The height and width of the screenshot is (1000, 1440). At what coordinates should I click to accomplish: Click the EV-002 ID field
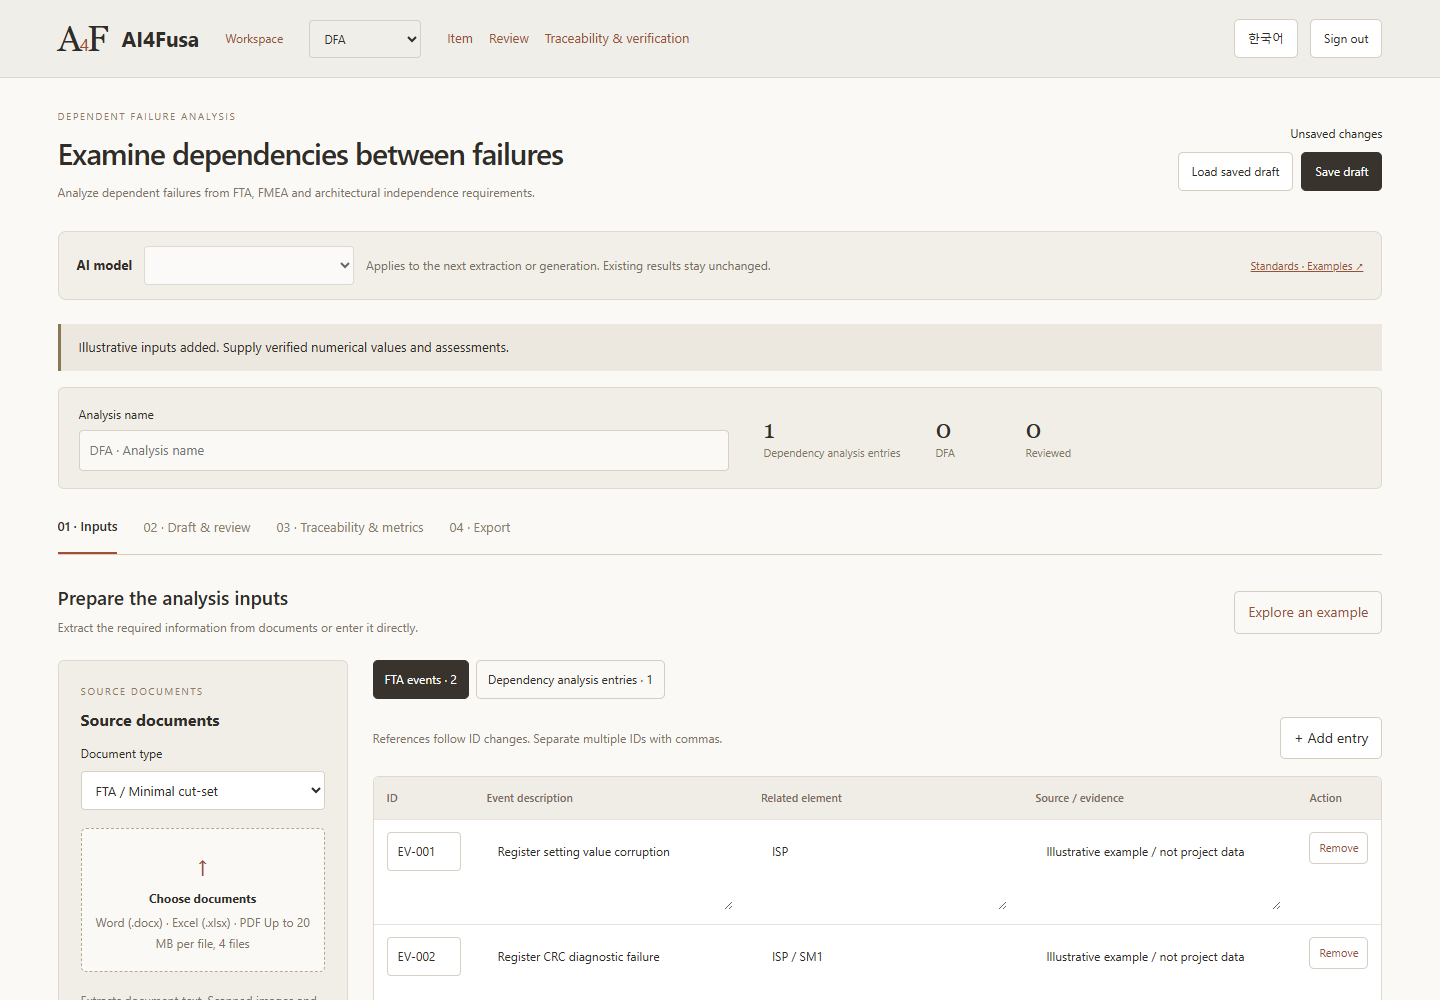pos(424,957)
